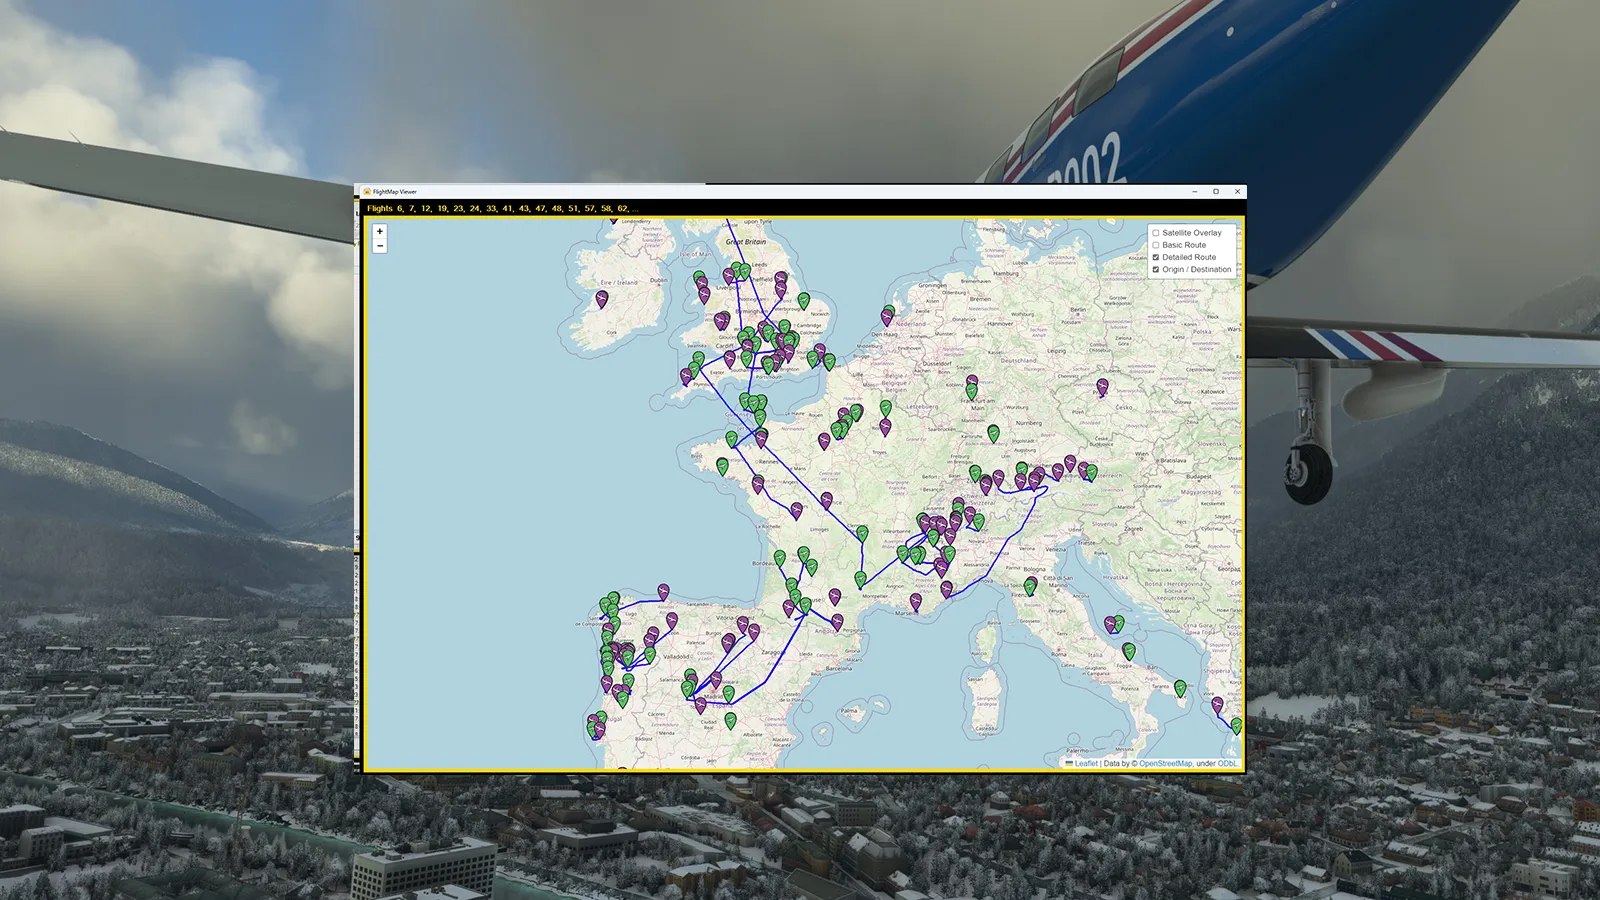Click the green marker over Sicily
This screenshot has width=1600, height=900.
click(1180, 688)
